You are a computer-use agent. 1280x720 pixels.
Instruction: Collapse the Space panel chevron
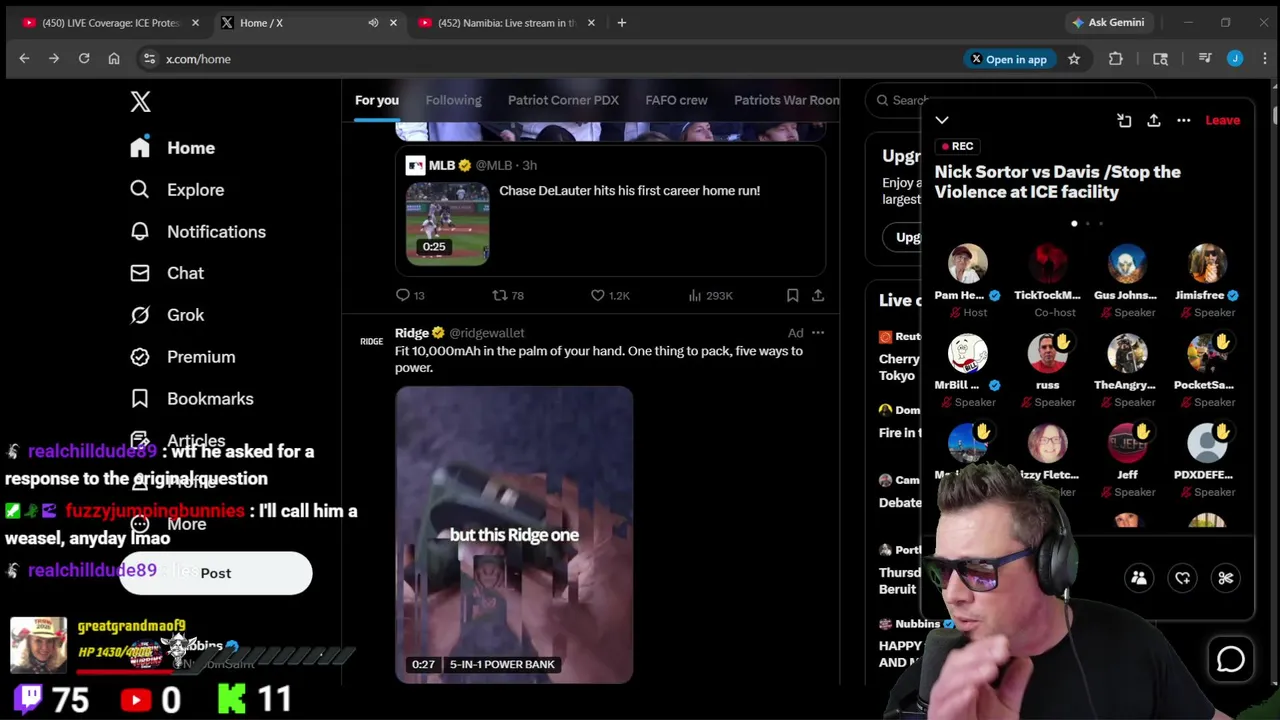(942, 120)
